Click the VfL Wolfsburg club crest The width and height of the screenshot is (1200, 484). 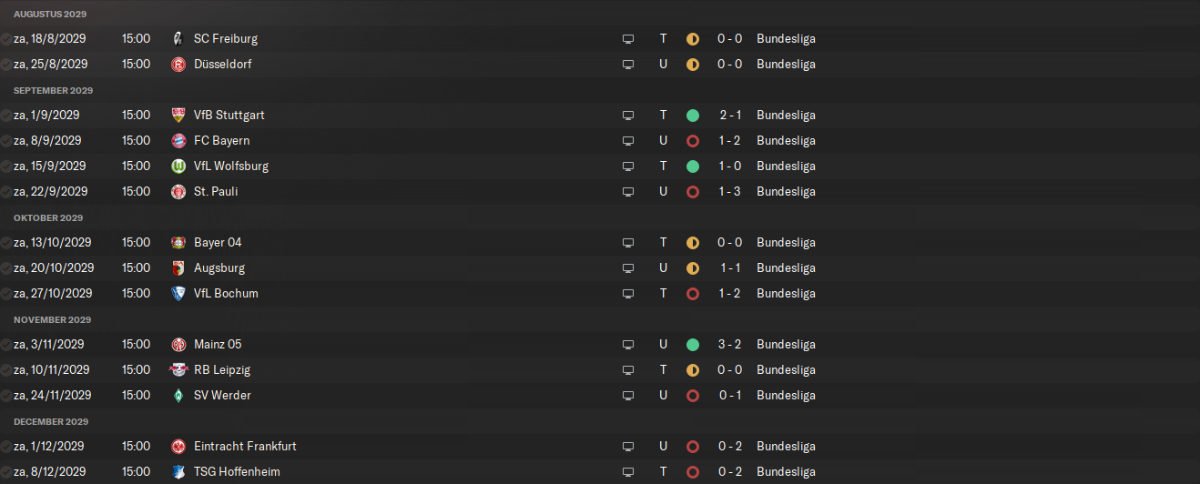(x=178, y=166)
